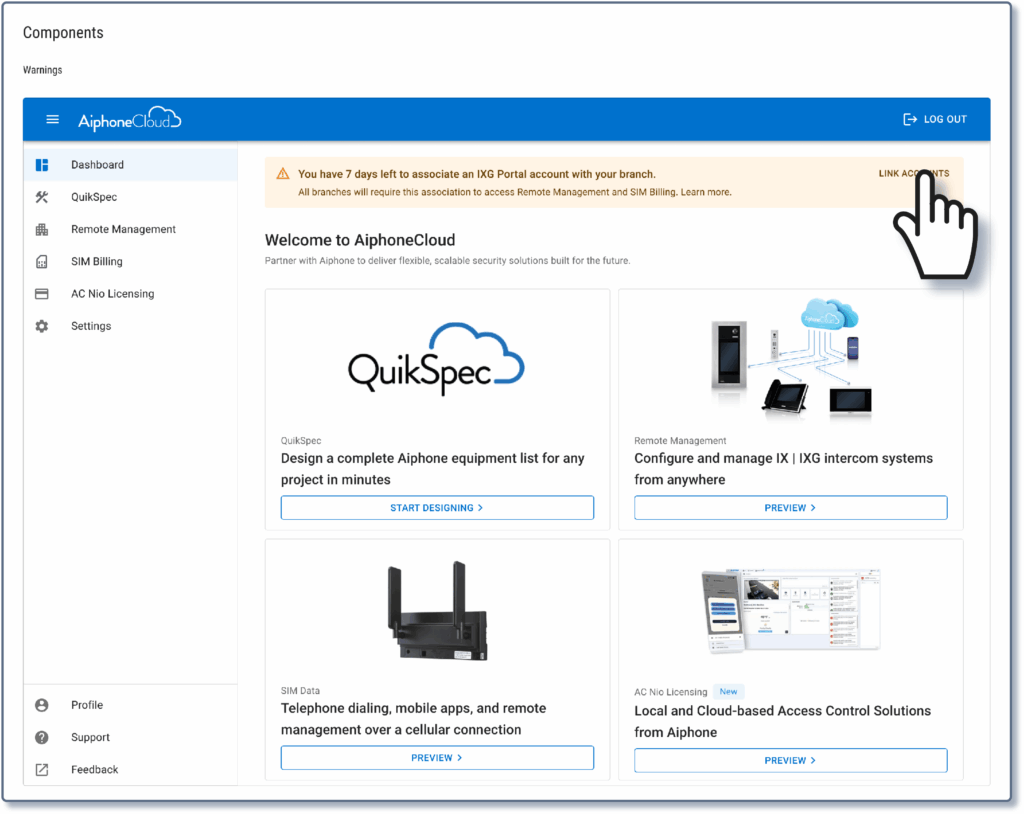Click the Remote Management building icon
The width and height of the screenshot is (1024, 814).
(42, 230)
